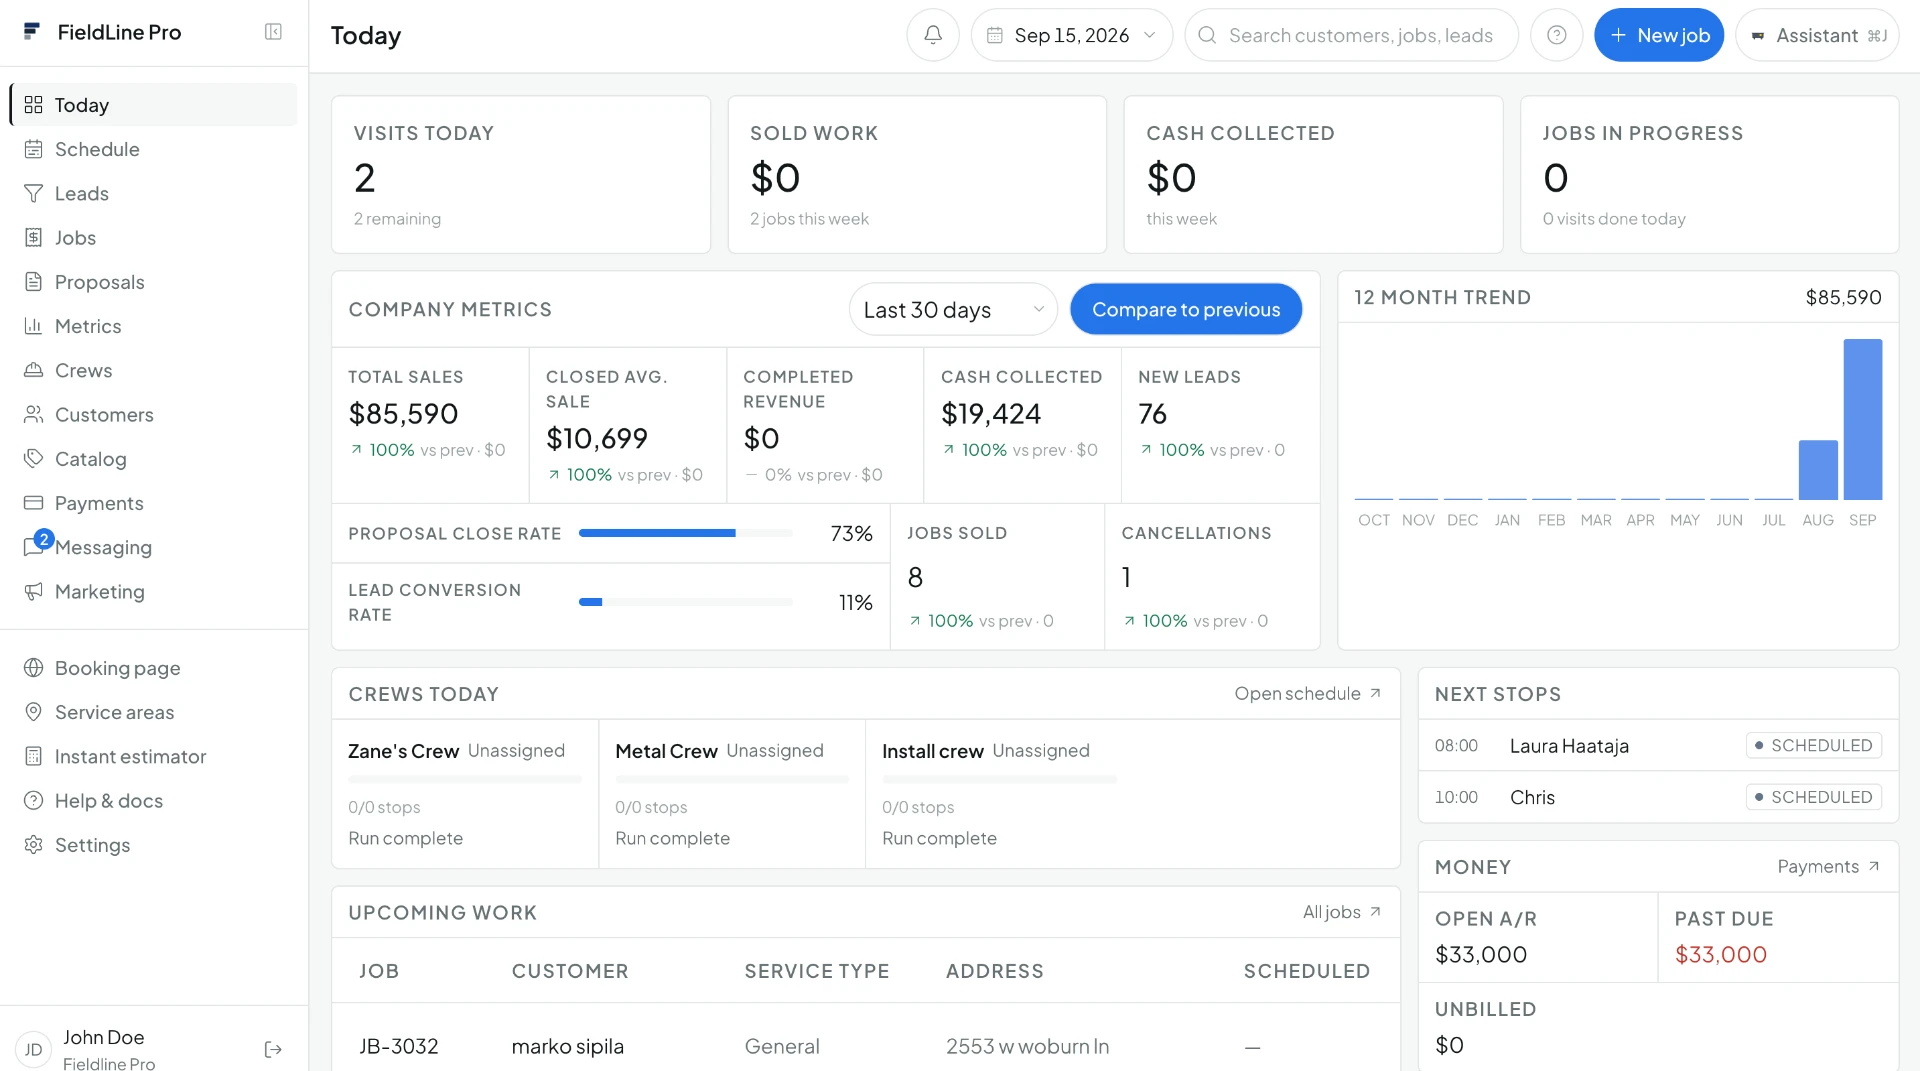Click the AUG bar in trend chart
Viewport: 1920px width, 1071px height.
1818,470
